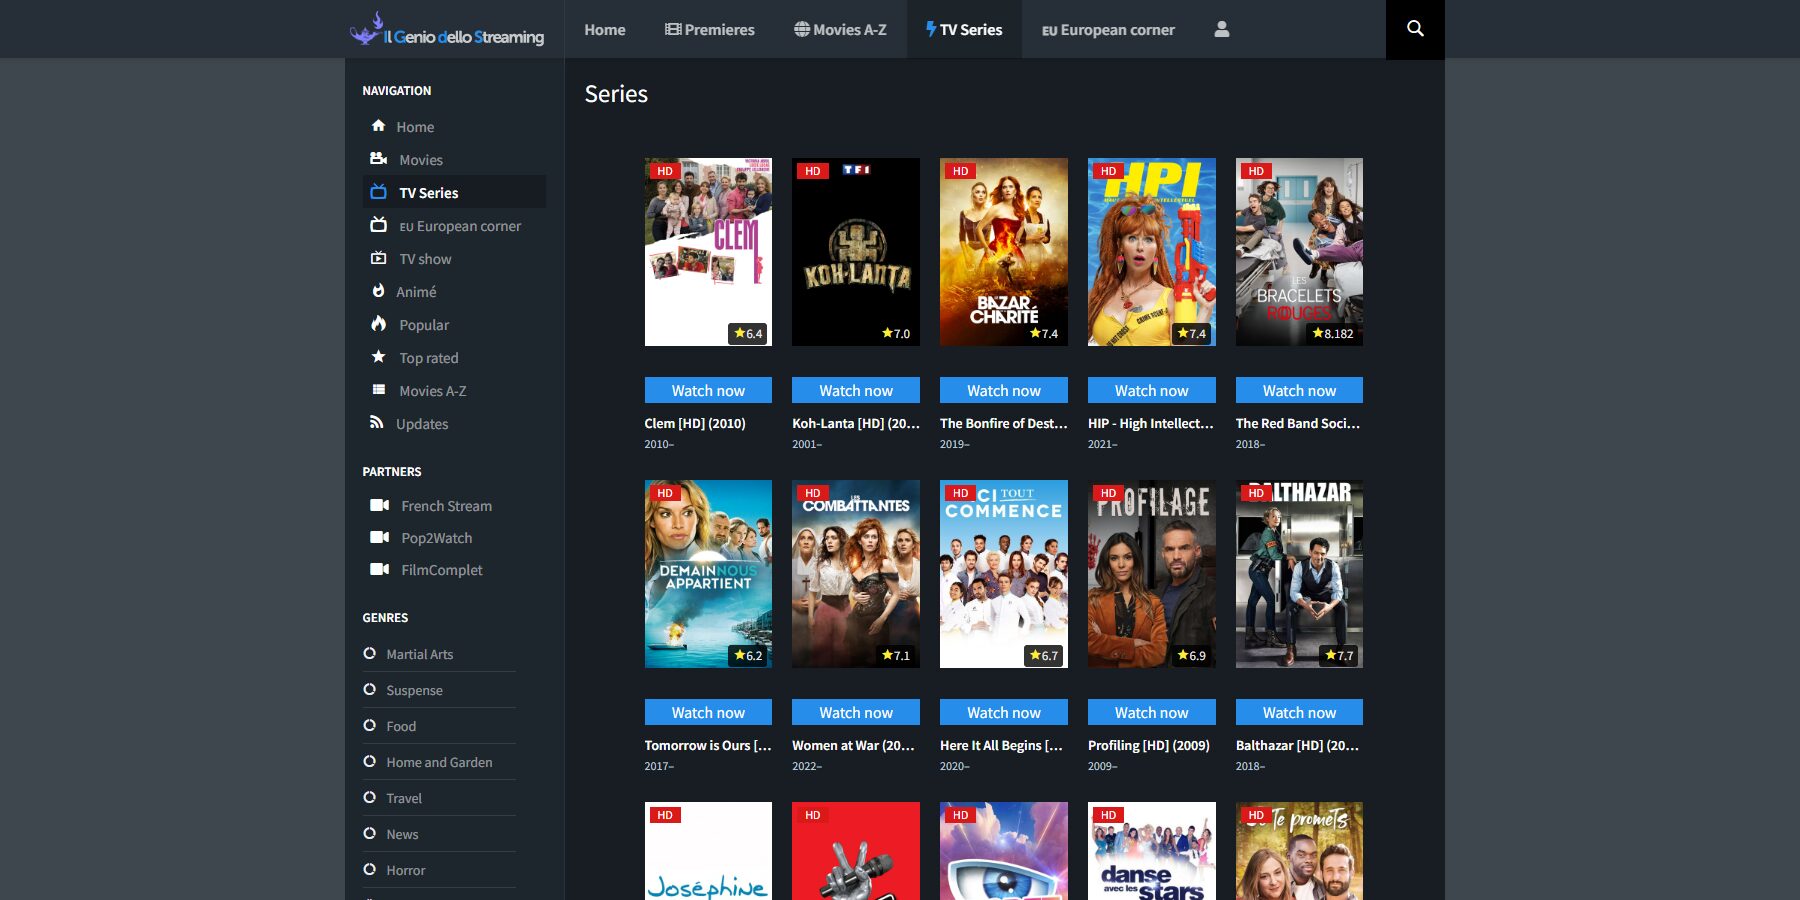Select TV Series in sidebar navigation
1800x900 pixels.
pos(454,192)
